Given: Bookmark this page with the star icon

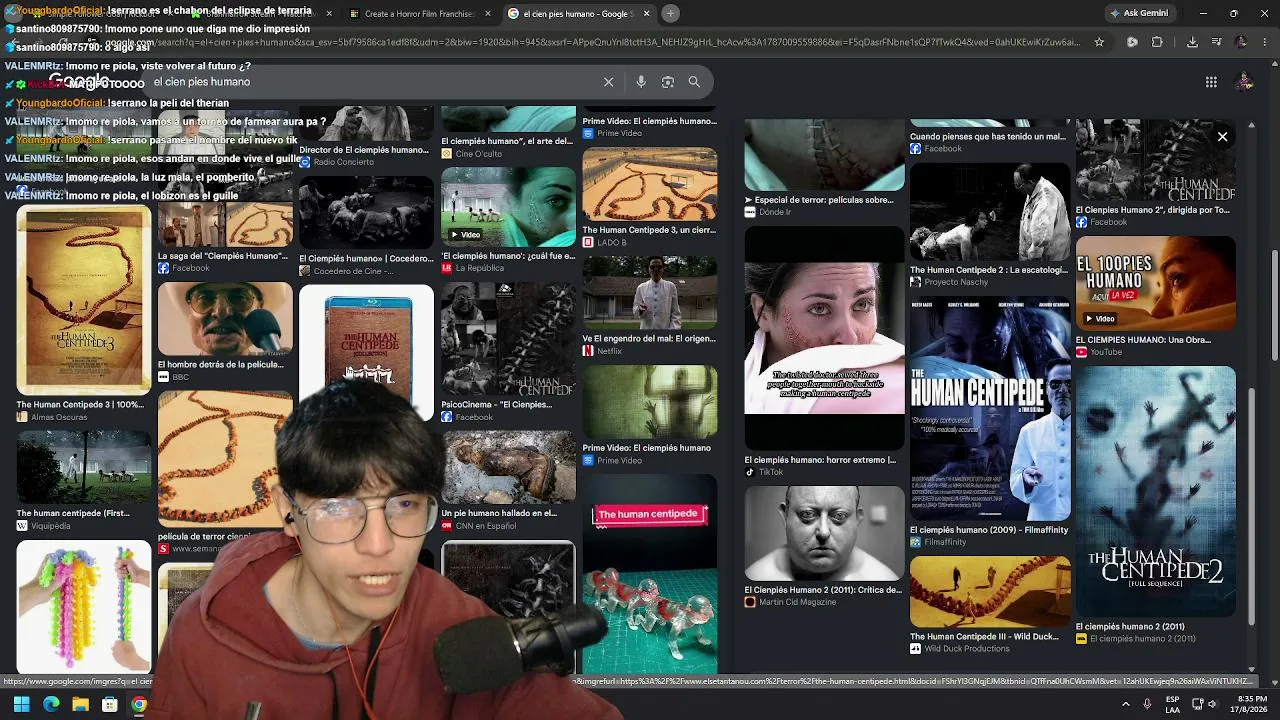Looking at the screenshot, I should tap(1099, 42).
